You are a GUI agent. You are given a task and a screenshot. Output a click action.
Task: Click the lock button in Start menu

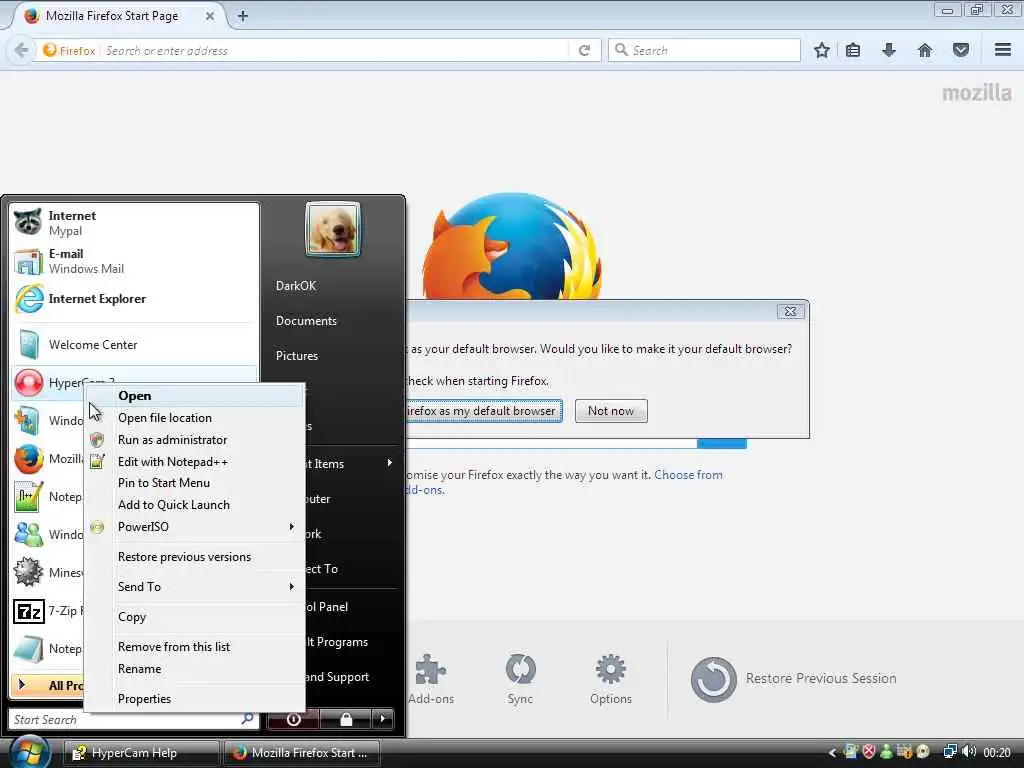tap(345, 719)
